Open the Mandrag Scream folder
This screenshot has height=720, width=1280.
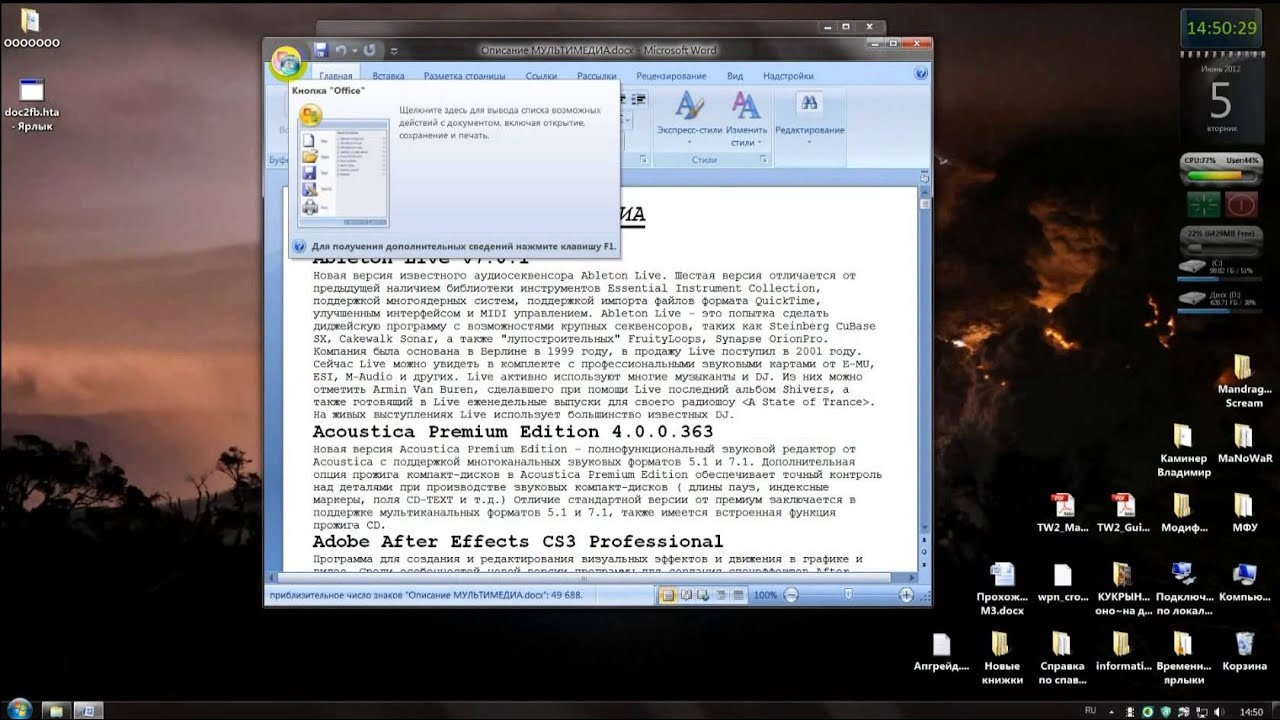[x=1244, y=381]
